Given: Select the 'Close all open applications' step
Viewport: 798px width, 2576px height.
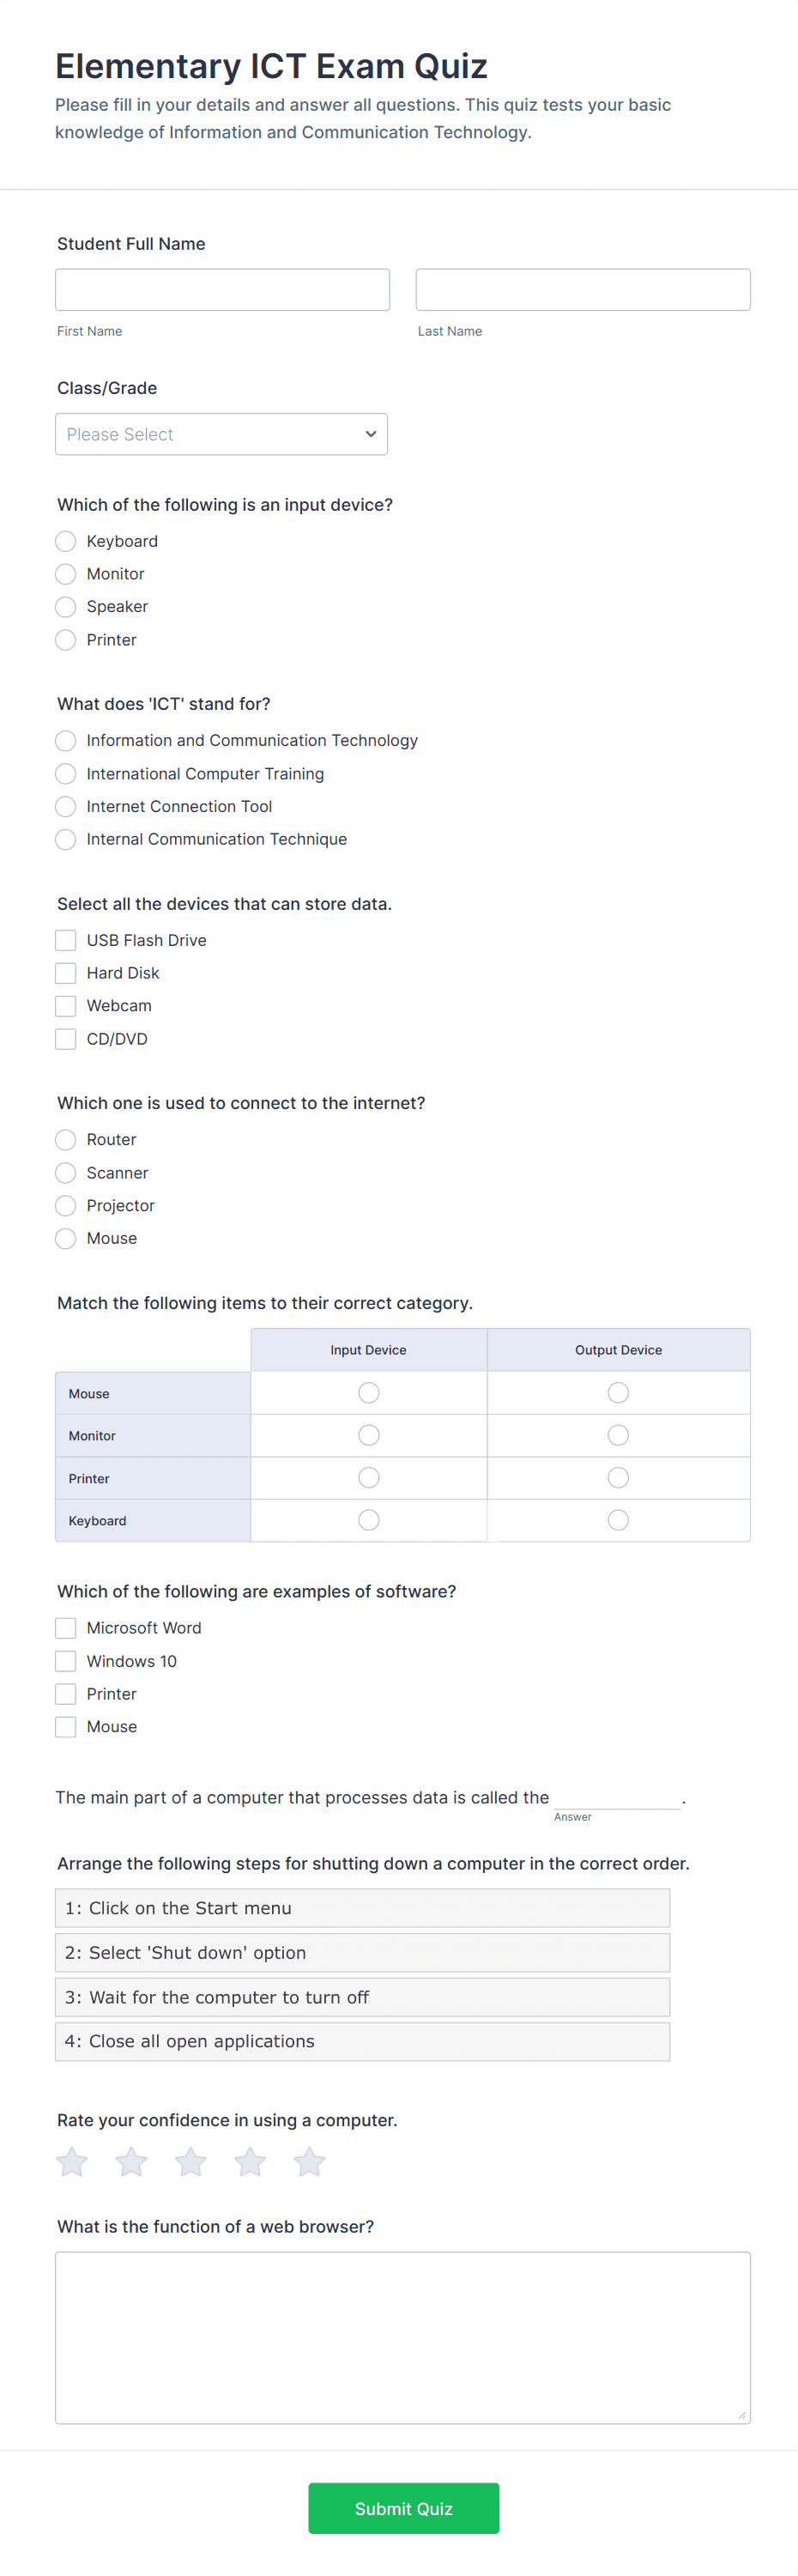Looking at the screenshot, I should pyautogui.click(x=362, y=2041).
